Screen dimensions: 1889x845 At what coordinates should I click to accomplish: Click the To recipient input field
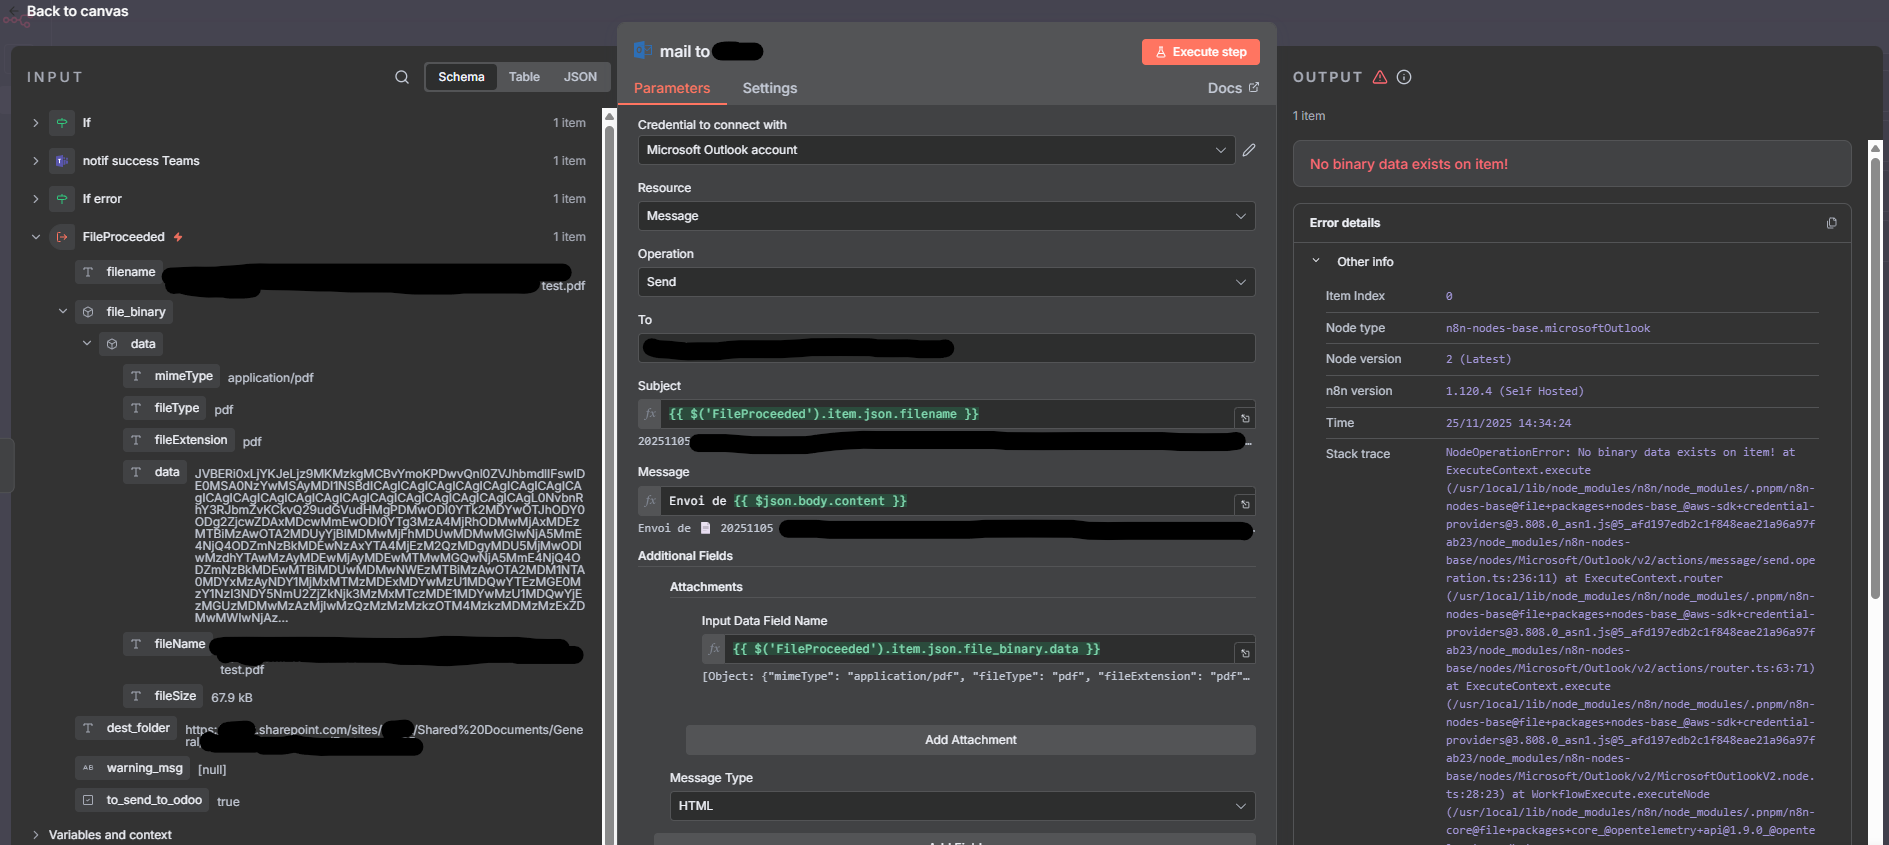(x=945, y=348)
